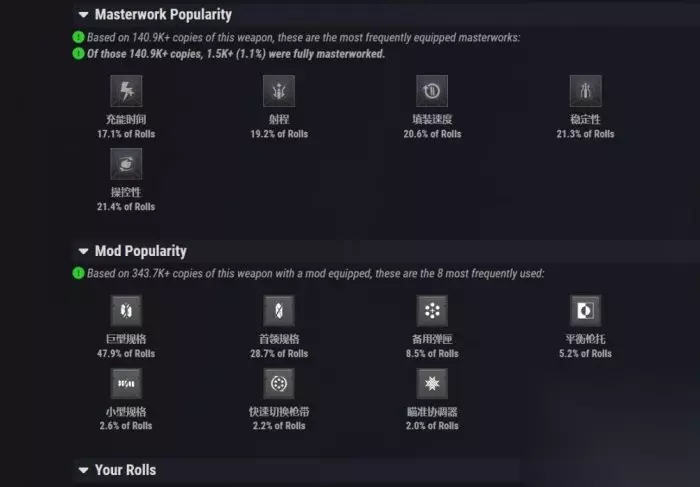Click the 快速切换枪带 mod icon

coord(279,384)
